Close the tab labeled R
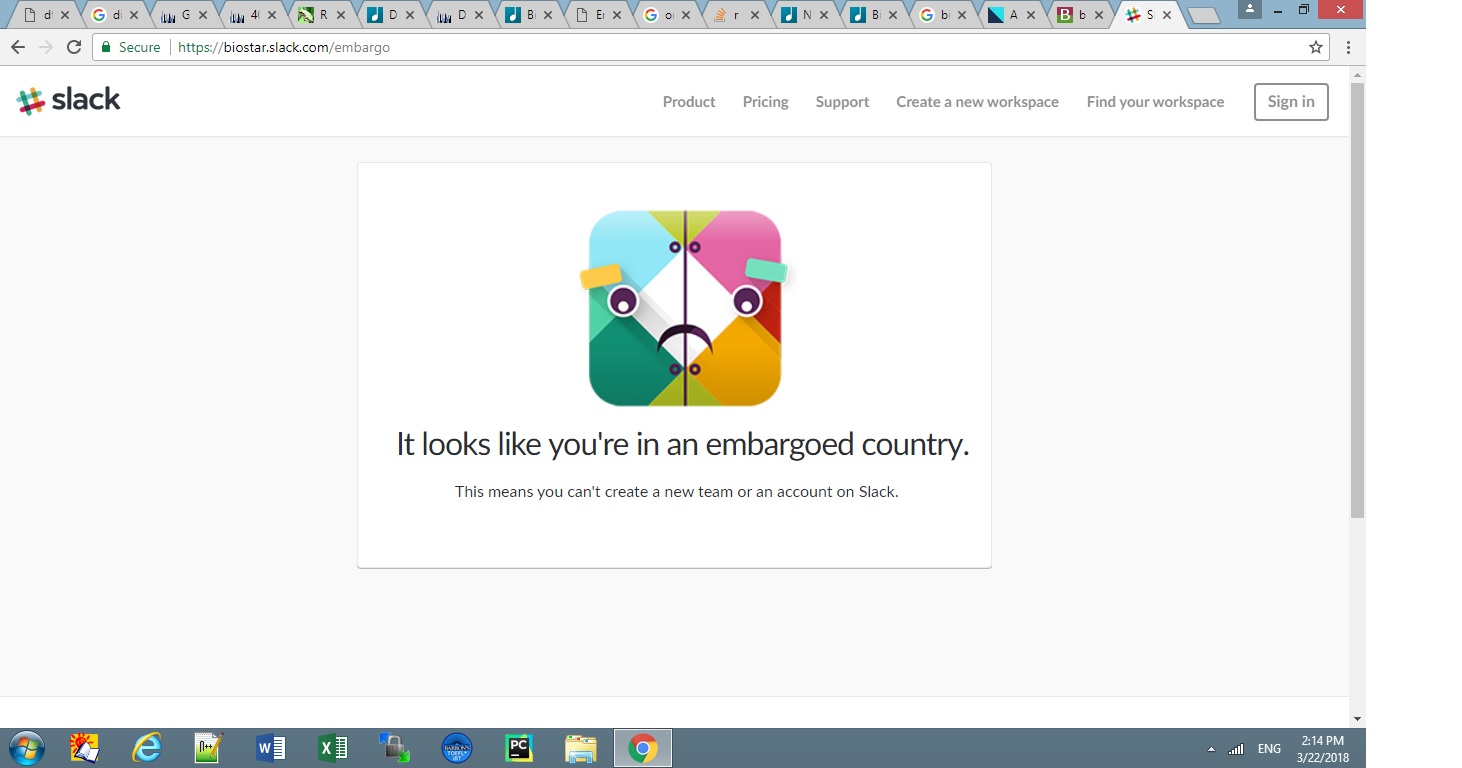Viewport: 1462px width, 768px height. tap(341, 15)
